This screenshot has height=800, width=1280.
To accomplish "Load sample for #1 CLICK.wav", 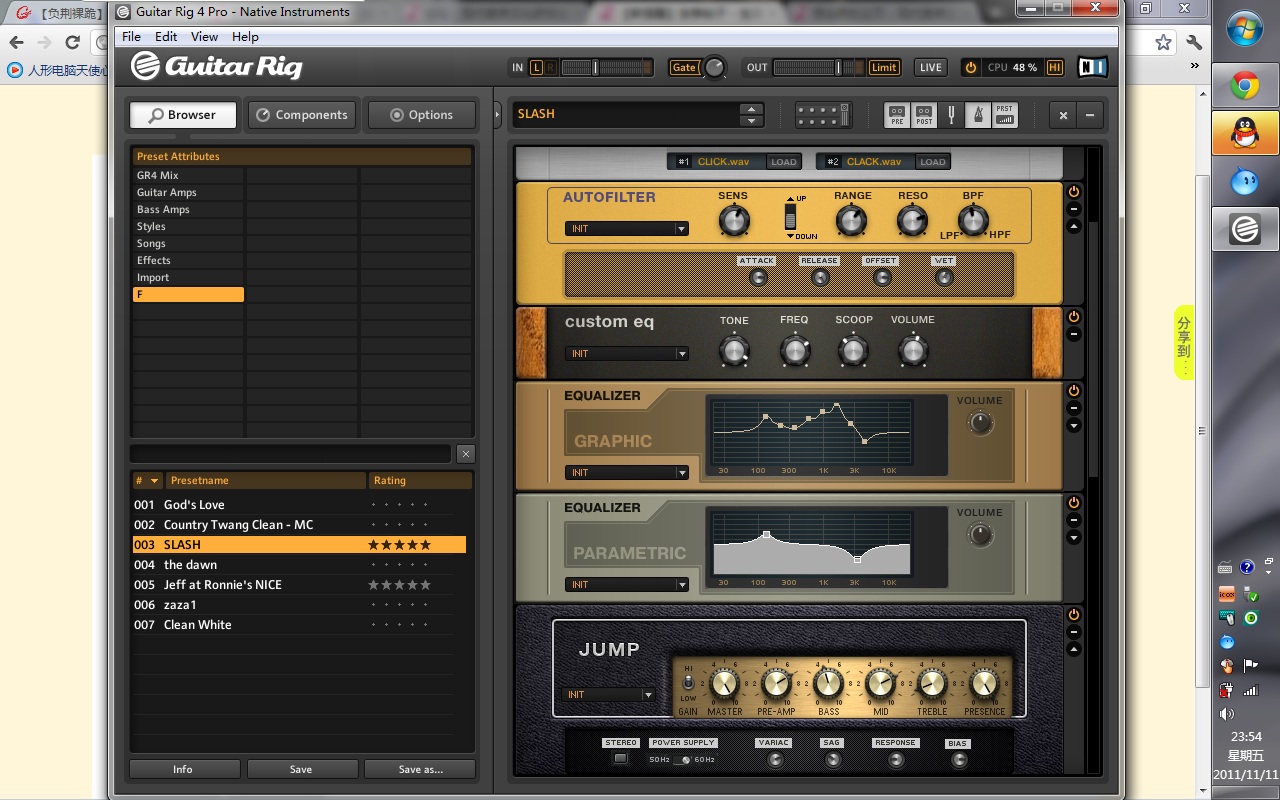I will coord(784,162).
